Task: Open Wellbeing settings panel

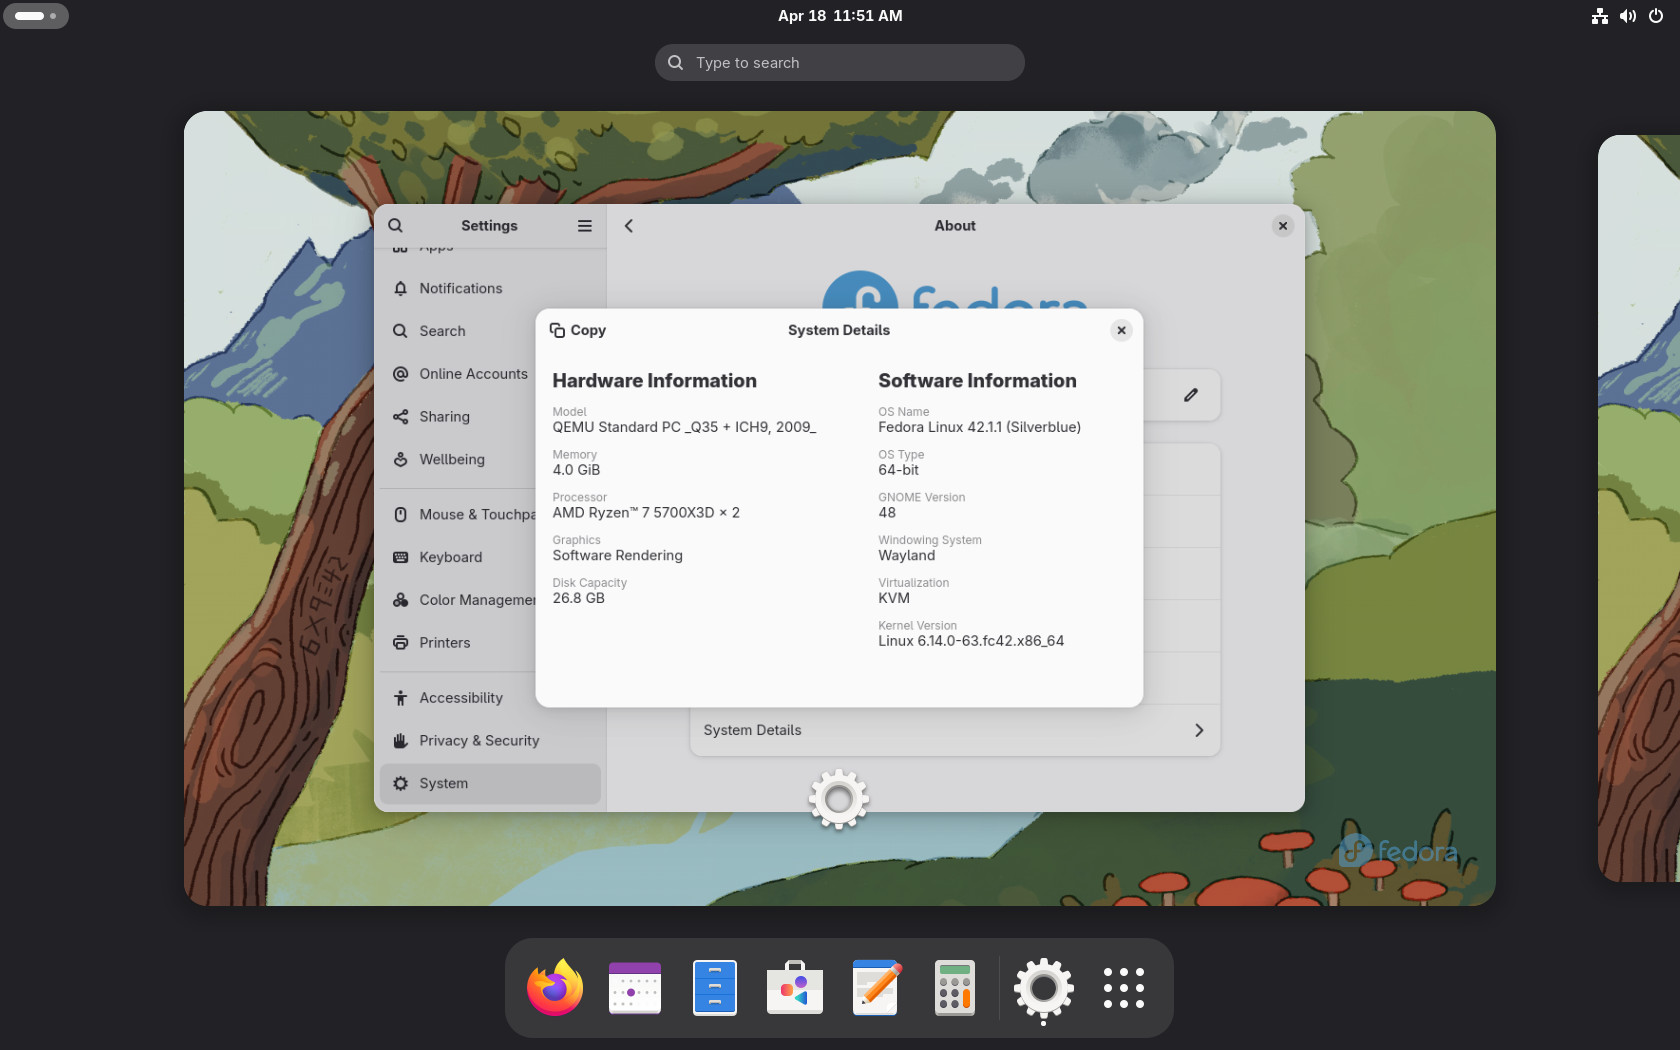Action: click(x=457, y=460)
